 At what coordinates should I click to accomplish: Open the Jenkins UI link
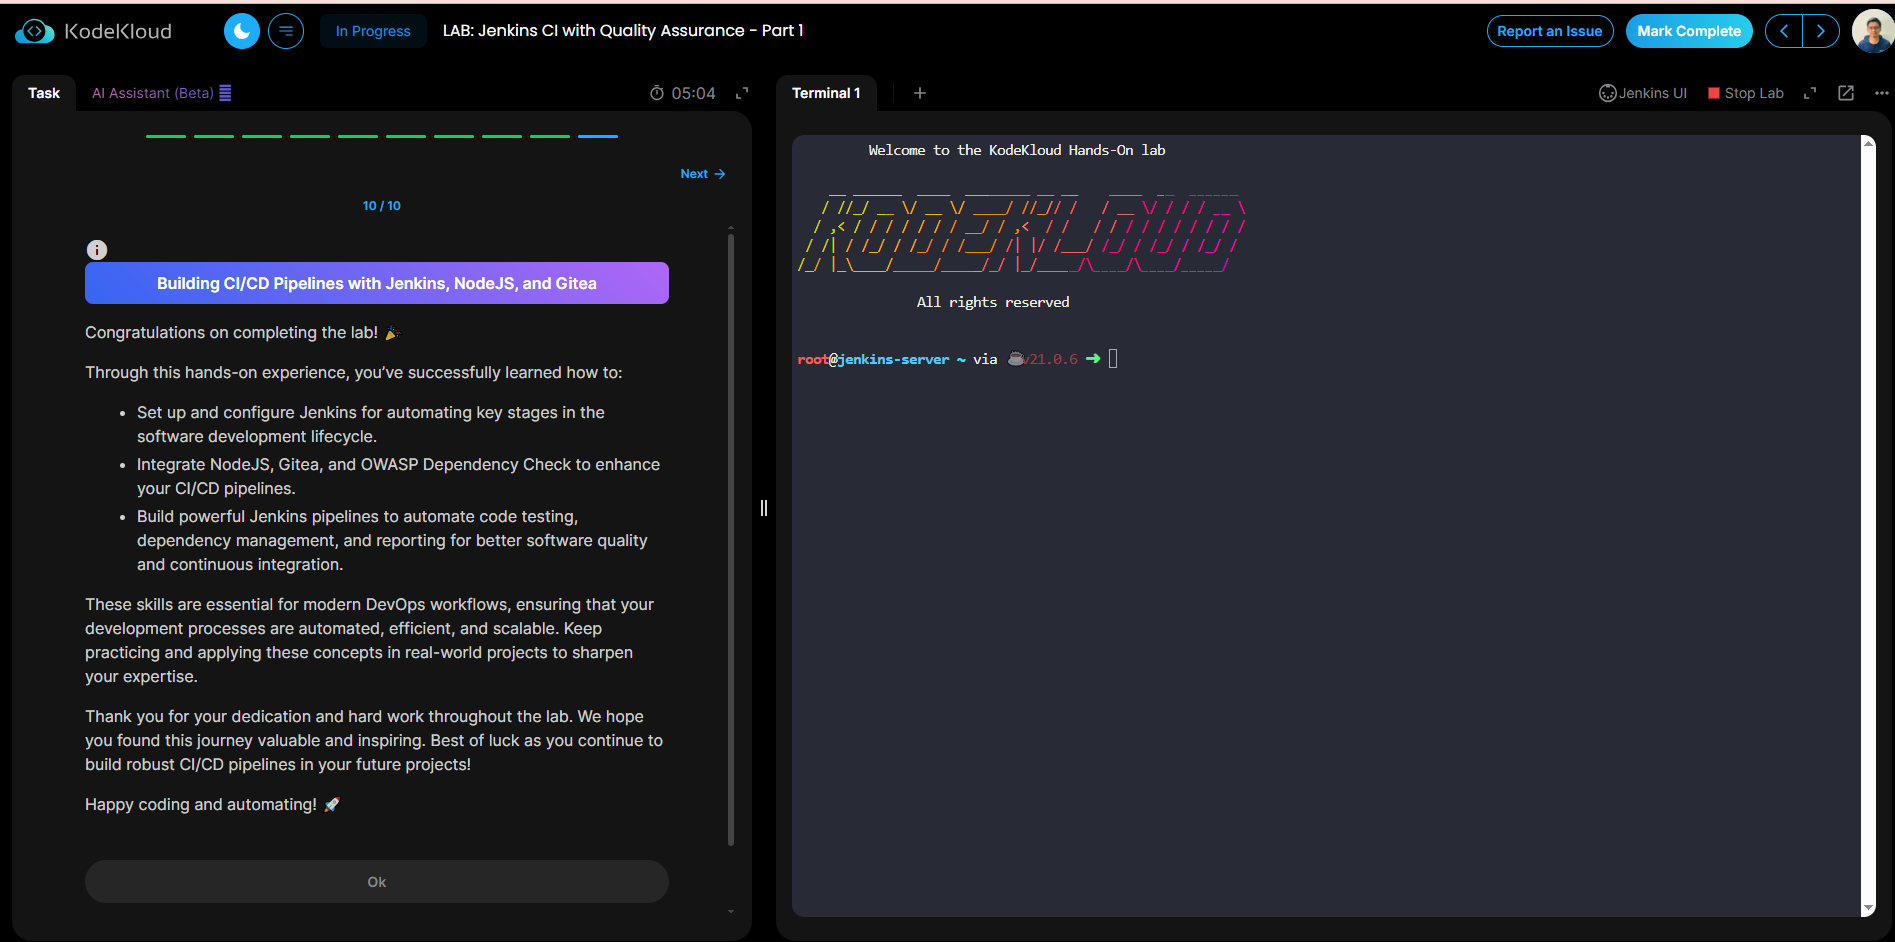1643,93
